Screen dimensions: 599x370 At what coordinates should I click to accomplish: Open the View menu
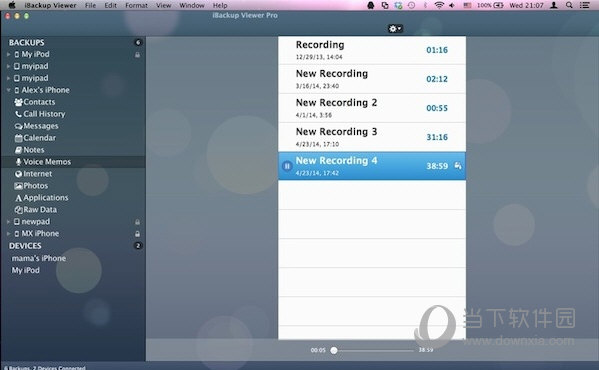click(x=164, y=5)
